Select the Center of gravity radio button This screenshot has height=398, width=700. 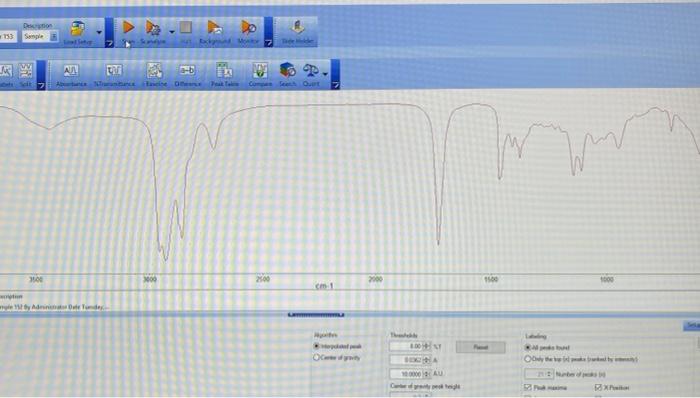[317, 357]
